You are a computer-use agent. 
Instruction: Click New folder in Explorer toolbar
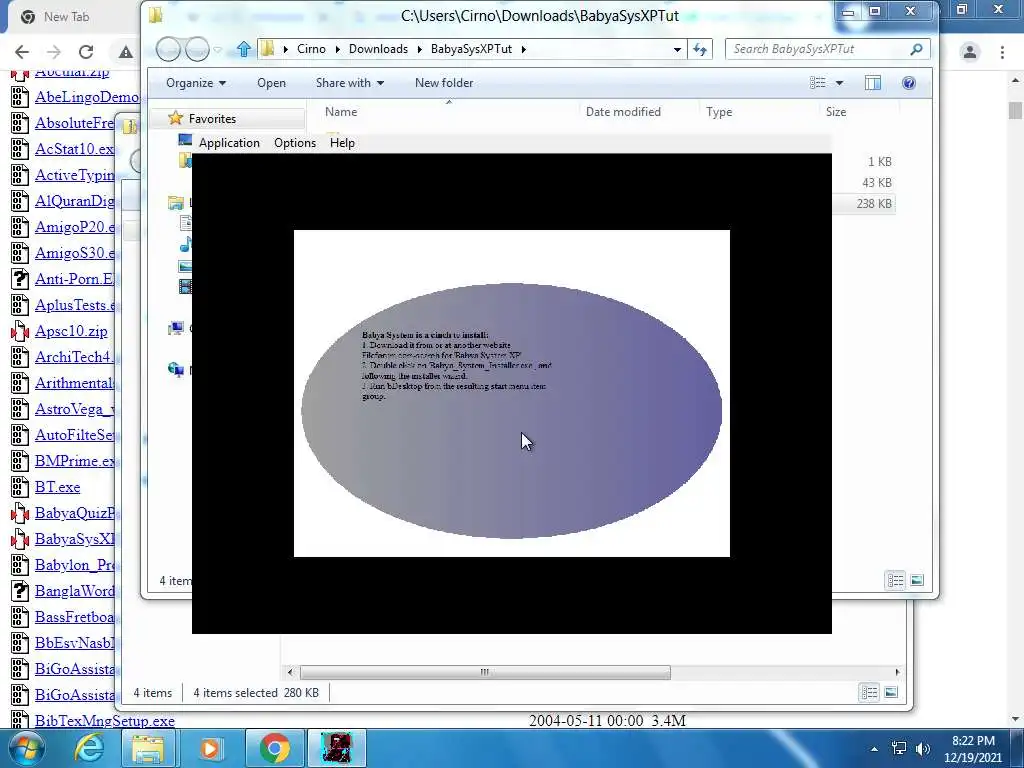tap(444, 83)
